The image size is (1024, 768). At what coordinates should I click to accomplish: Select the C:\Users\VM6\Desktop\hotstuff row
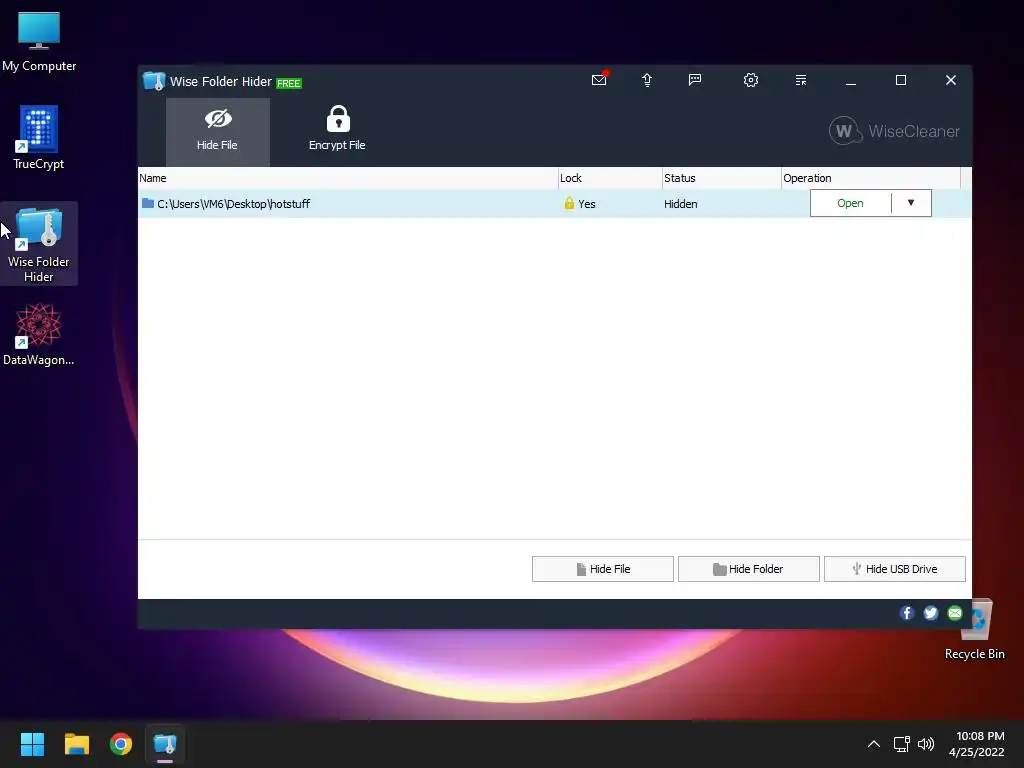(554, 204)
